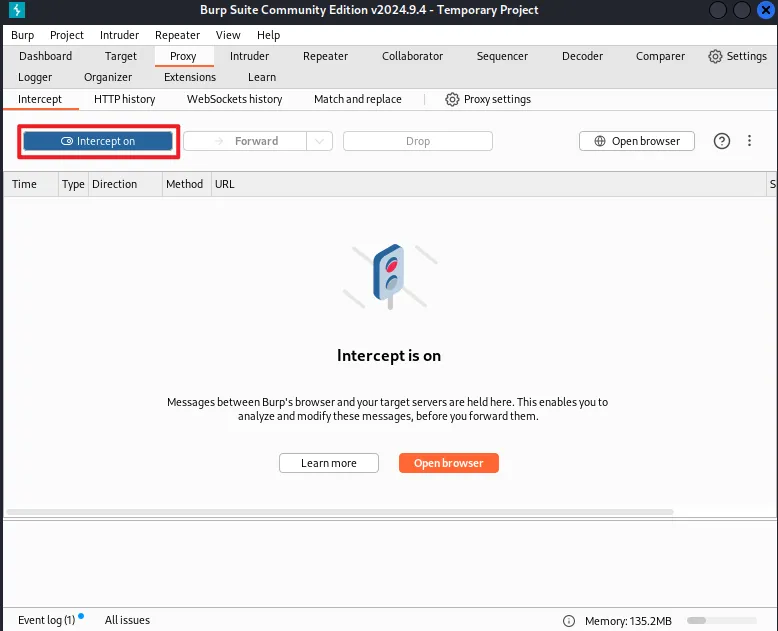Switch to the Decoder tab
The height and width of the screenshot is (631, 778).
pos(582,56)
